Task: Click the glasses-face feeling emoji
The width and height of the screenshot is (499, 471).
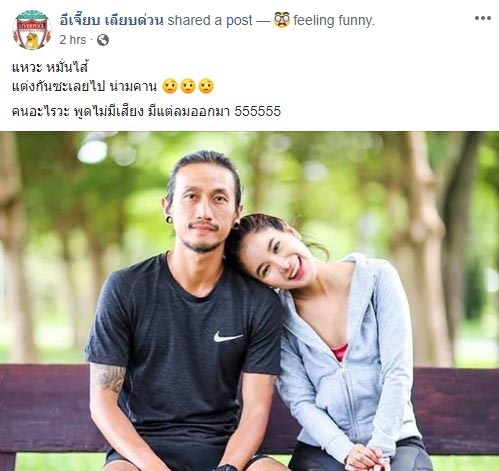Action: point(282,20)
